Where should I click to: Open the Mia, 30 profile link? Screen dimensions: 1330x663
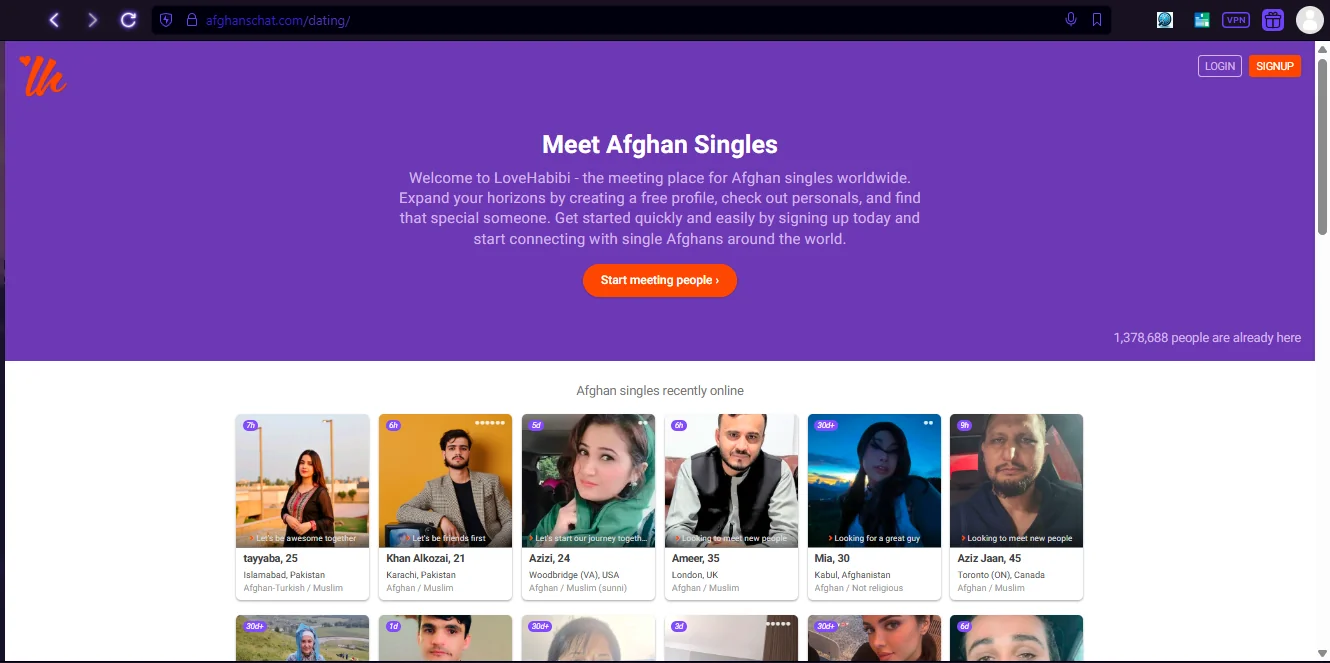832,559
